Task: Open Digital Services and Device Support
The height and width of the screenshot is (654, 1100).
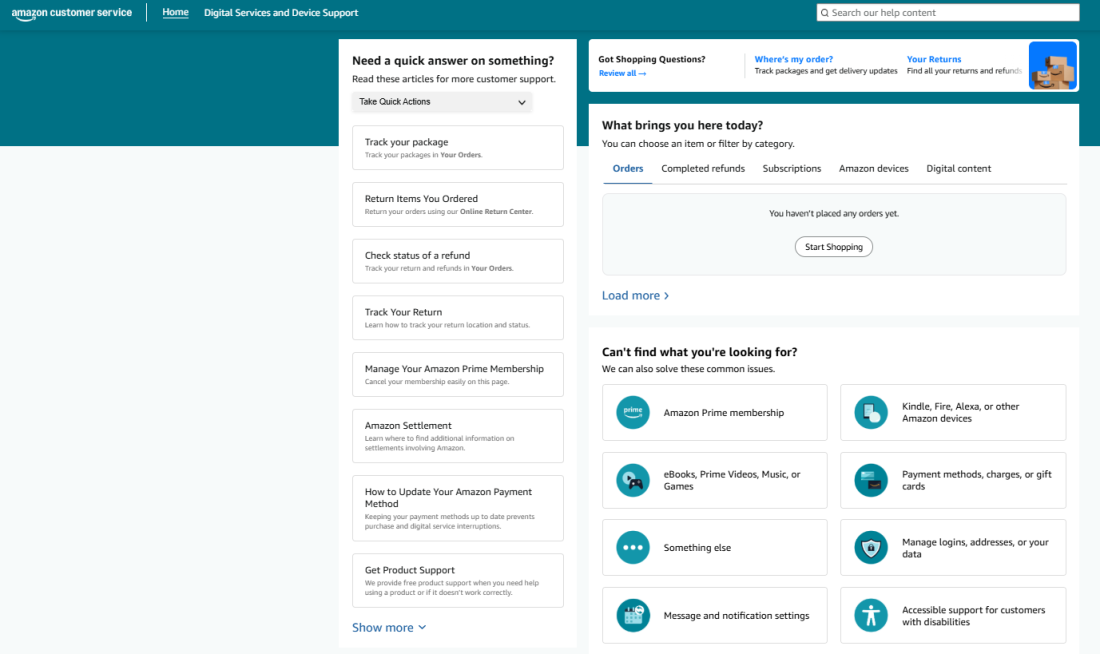Action: 281,13
